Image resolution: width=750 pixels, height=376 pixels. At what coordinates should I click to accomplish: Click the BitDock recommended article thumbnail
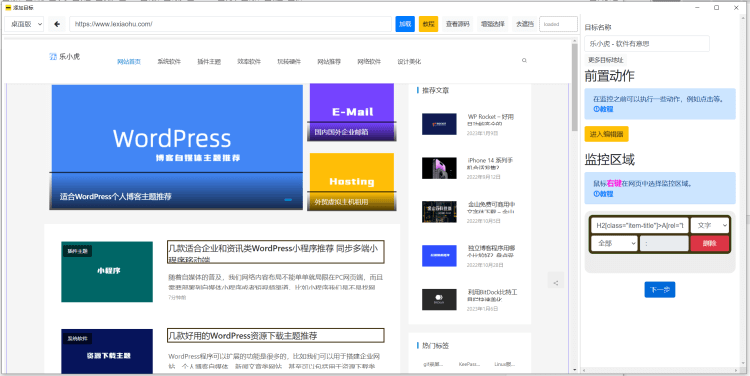click(439, 299)
